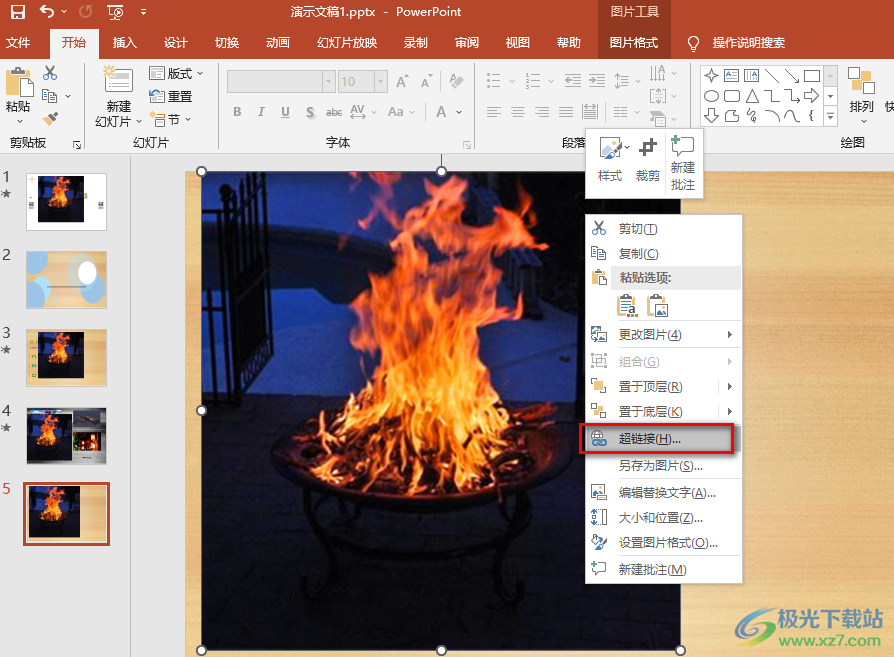Viewport: 894px width, 657px height.
Task: Open the font color dropdown arrow
Action: pyautogui.click(x=459, y=112)
